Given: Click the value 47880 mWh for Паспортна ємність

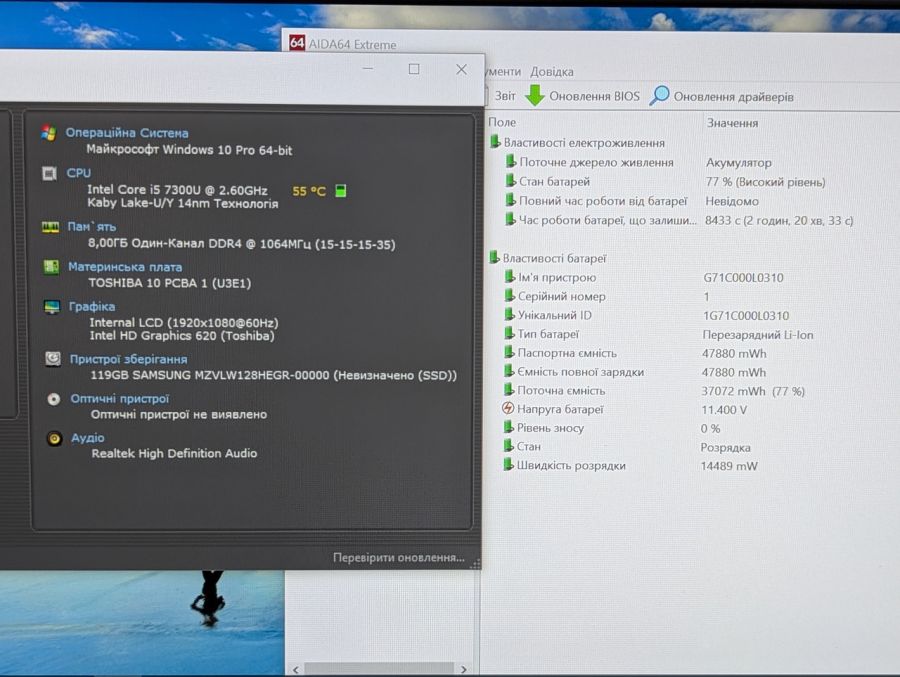Looking at the screenshot, I should click(x=734, y=353).
